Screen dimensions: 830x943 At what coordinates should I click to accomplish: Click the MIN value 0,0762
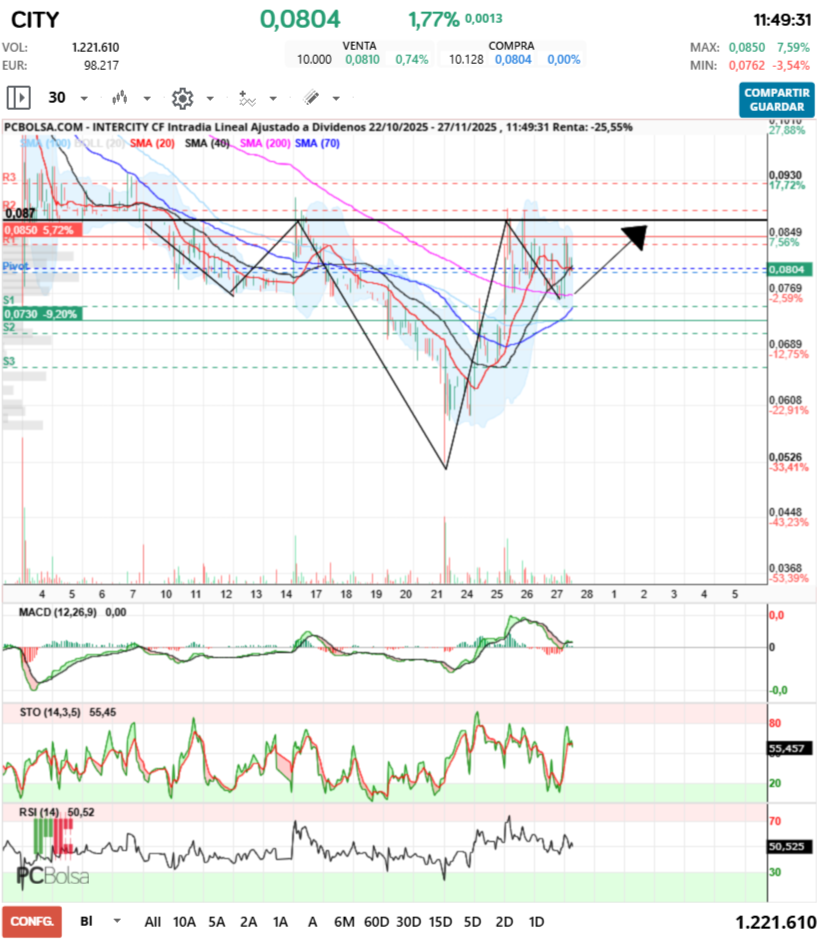tap(747, 66)
